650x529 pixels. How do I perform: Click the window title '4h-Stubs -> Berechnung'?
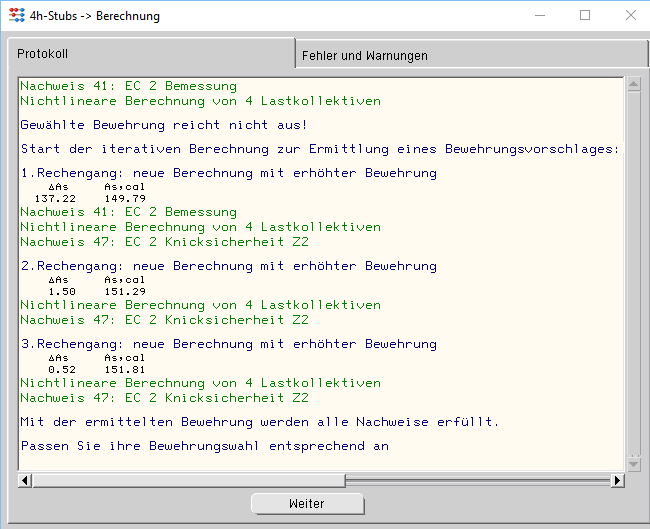(x=97, y=16)
